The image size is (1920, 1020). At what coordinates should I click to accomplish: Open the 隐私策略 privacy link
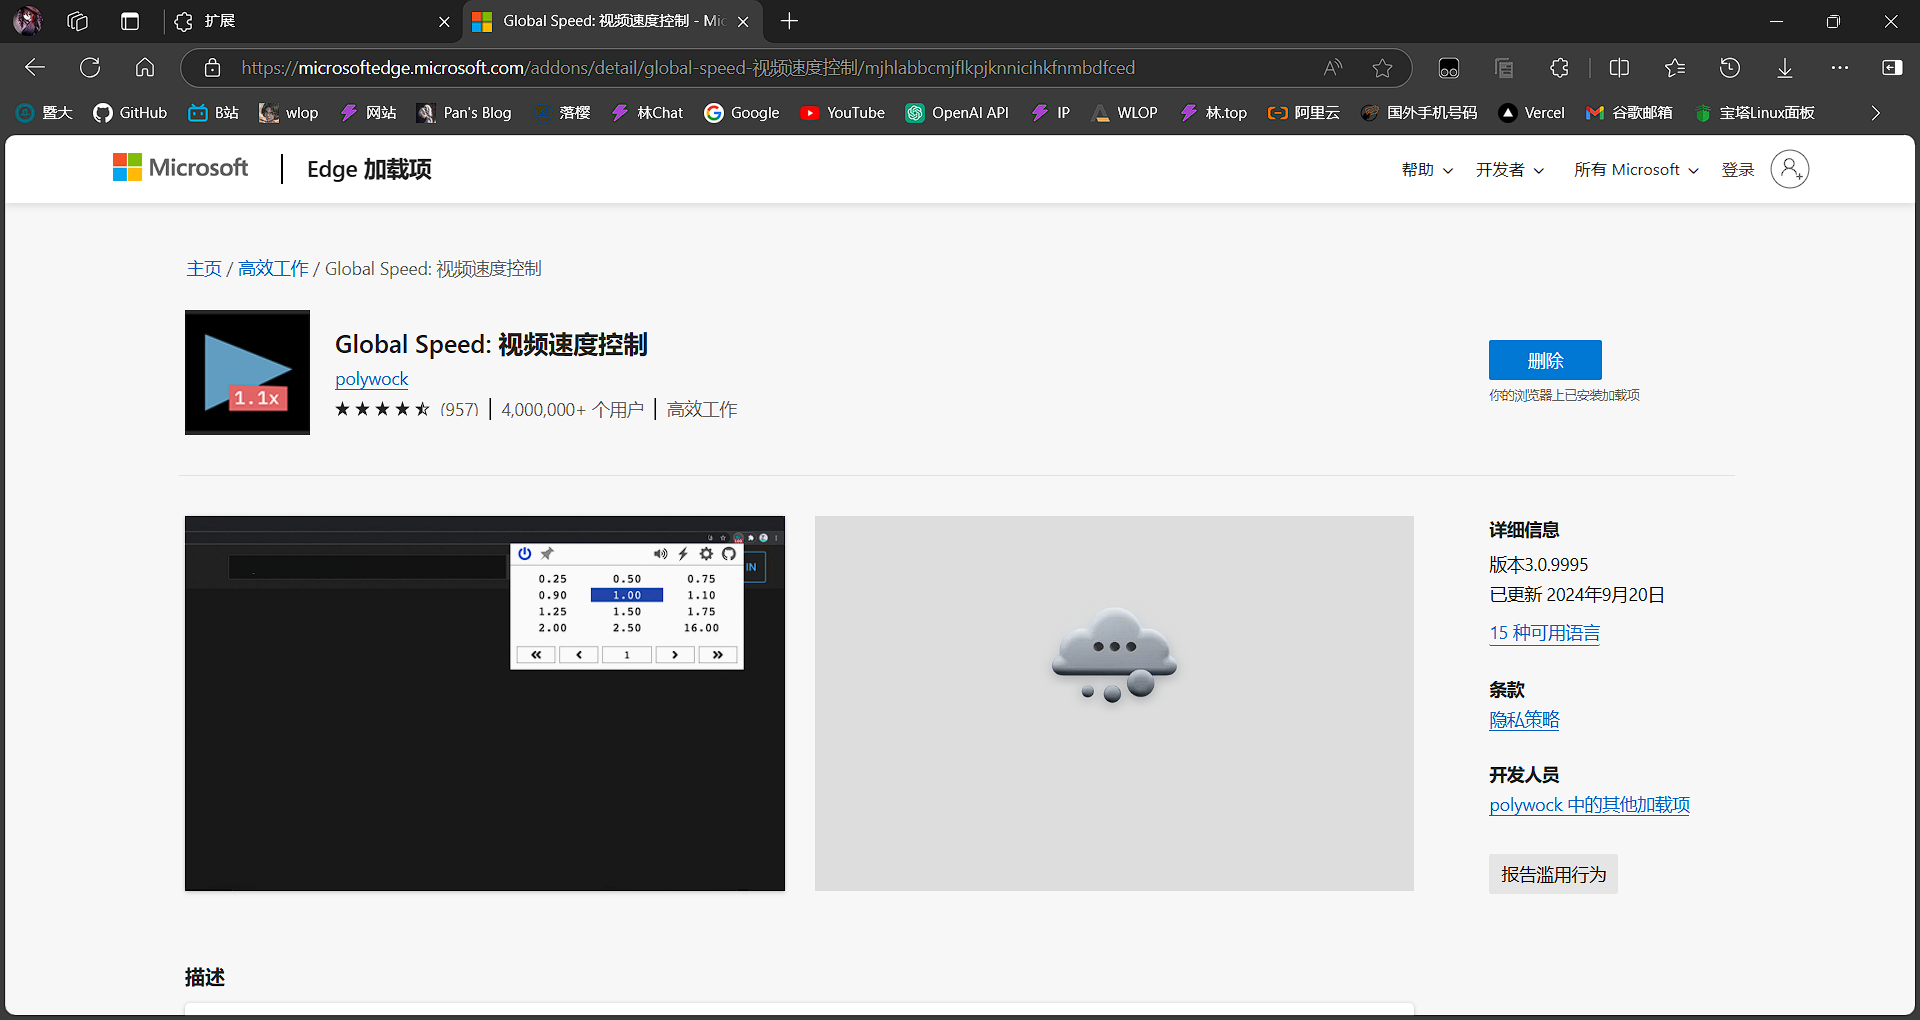point(1524,720)
